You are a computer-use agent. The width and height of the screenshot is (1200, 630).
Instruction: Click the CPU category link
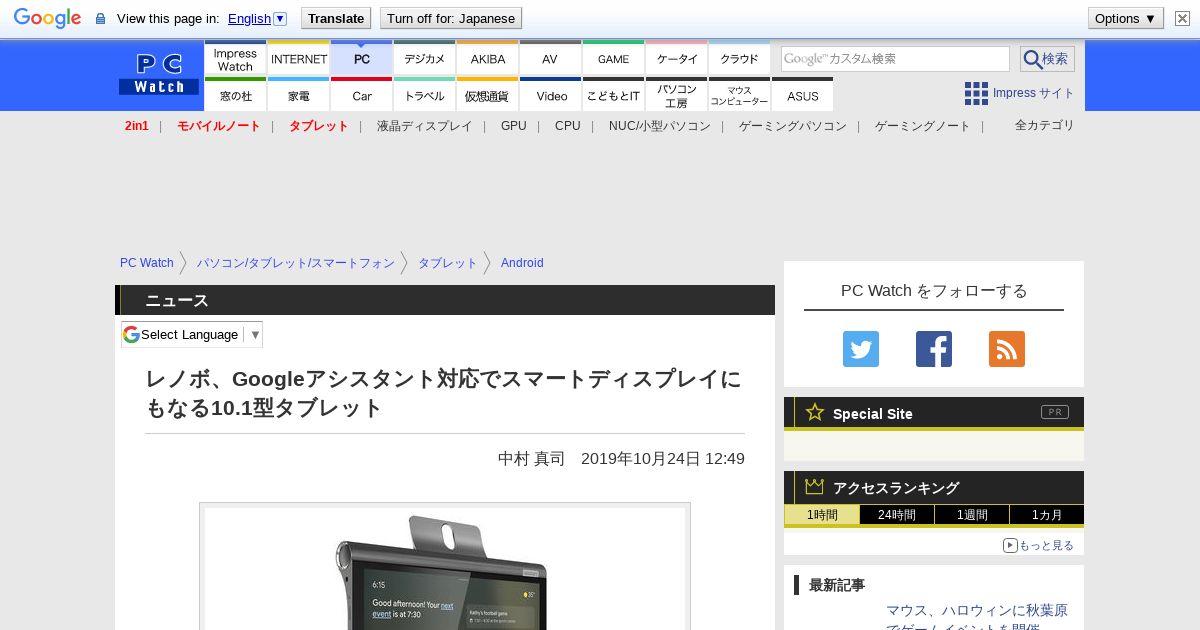pyautogui.click(x=568, y=126)
